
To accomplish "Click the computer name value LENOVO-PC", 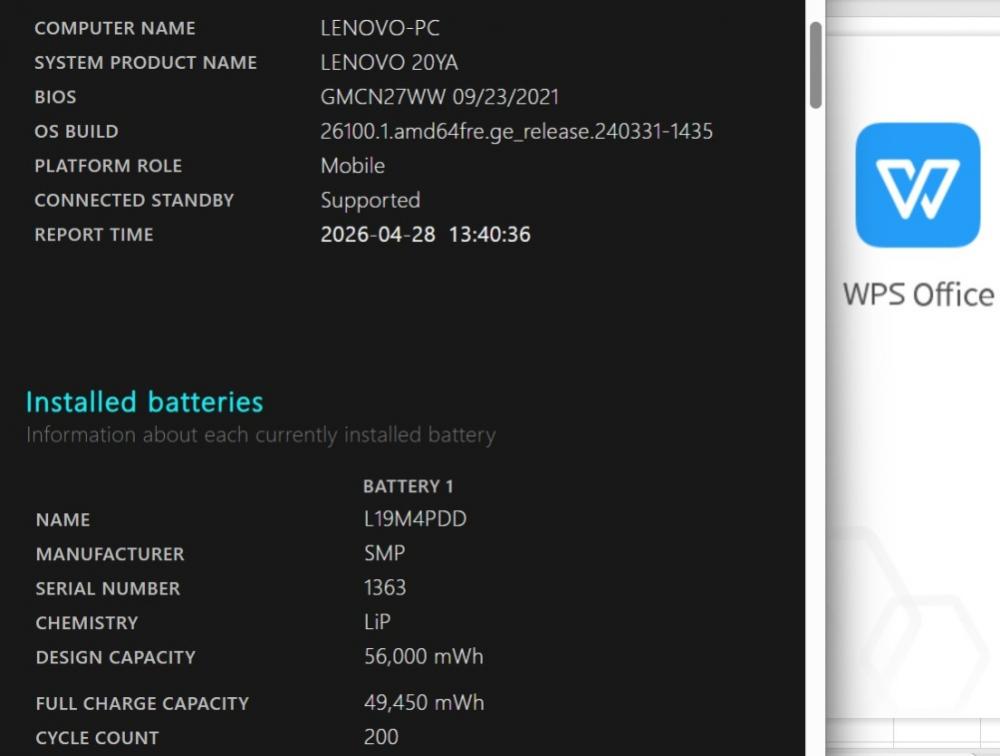I will pyautogui.click(x=380, y=28).
